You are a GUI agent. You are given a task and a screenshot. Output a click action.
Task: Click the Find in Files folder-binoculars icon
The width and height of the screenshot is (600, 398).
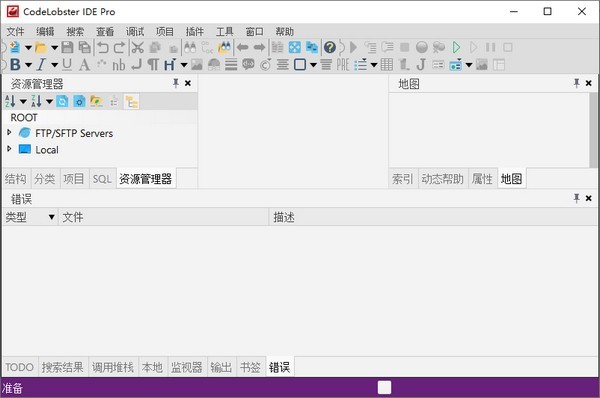(225, 47)
